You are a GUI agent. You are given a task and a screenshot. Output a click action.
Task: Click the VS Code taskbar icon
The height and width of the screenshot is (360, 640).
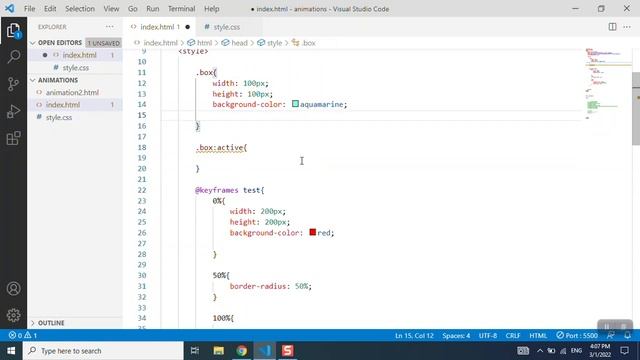264,351
